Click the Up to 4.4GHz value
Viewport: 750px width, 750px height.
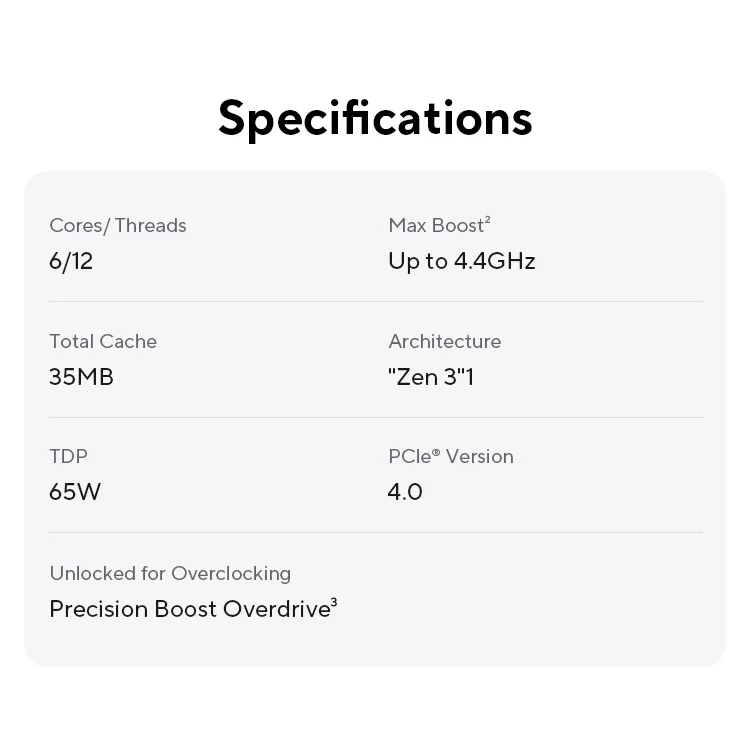tap(462, 261)
